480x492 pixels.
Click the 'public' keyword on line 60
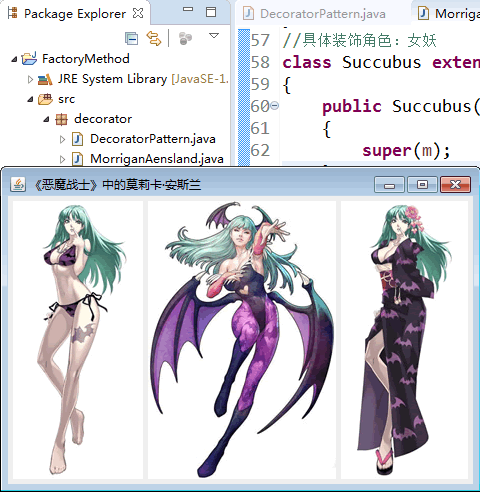click(352, 107)
